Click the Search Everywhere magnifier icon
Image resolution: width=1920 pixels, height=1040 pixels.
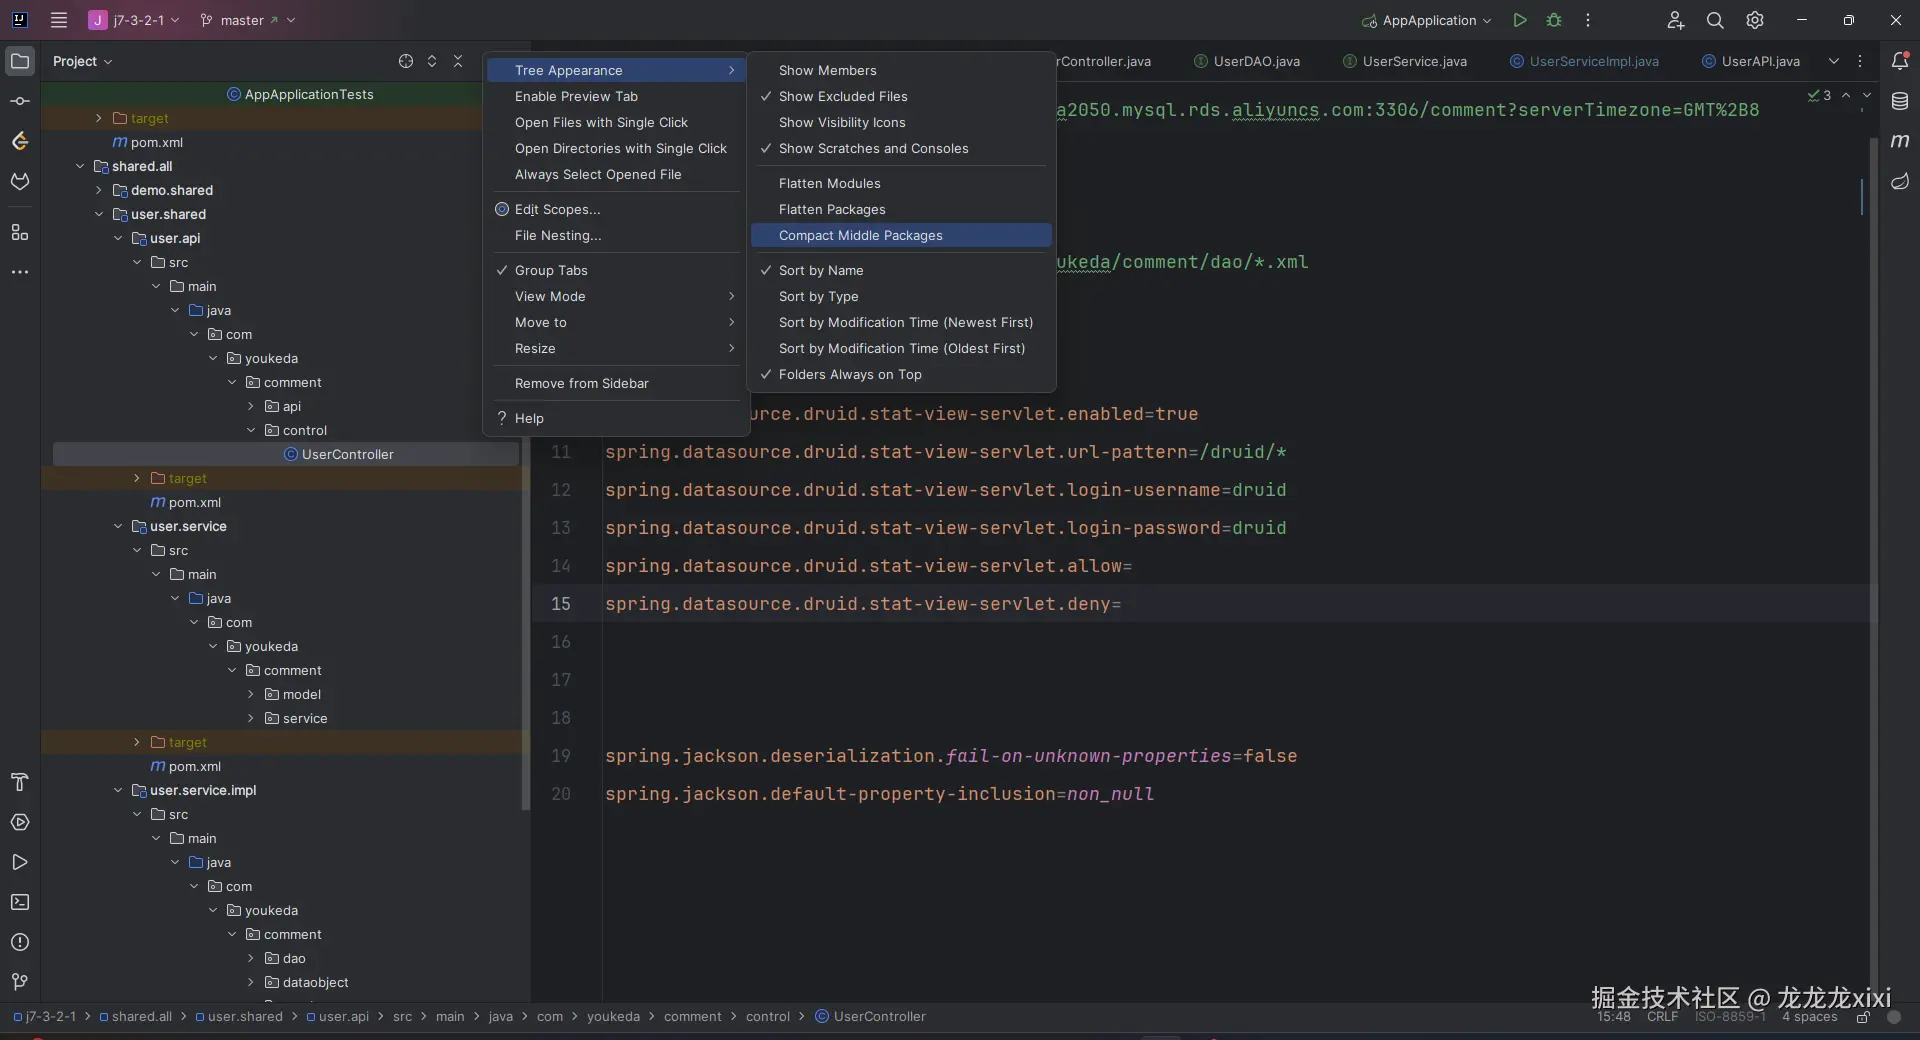pyautogui.click(x=1715, y=20)
